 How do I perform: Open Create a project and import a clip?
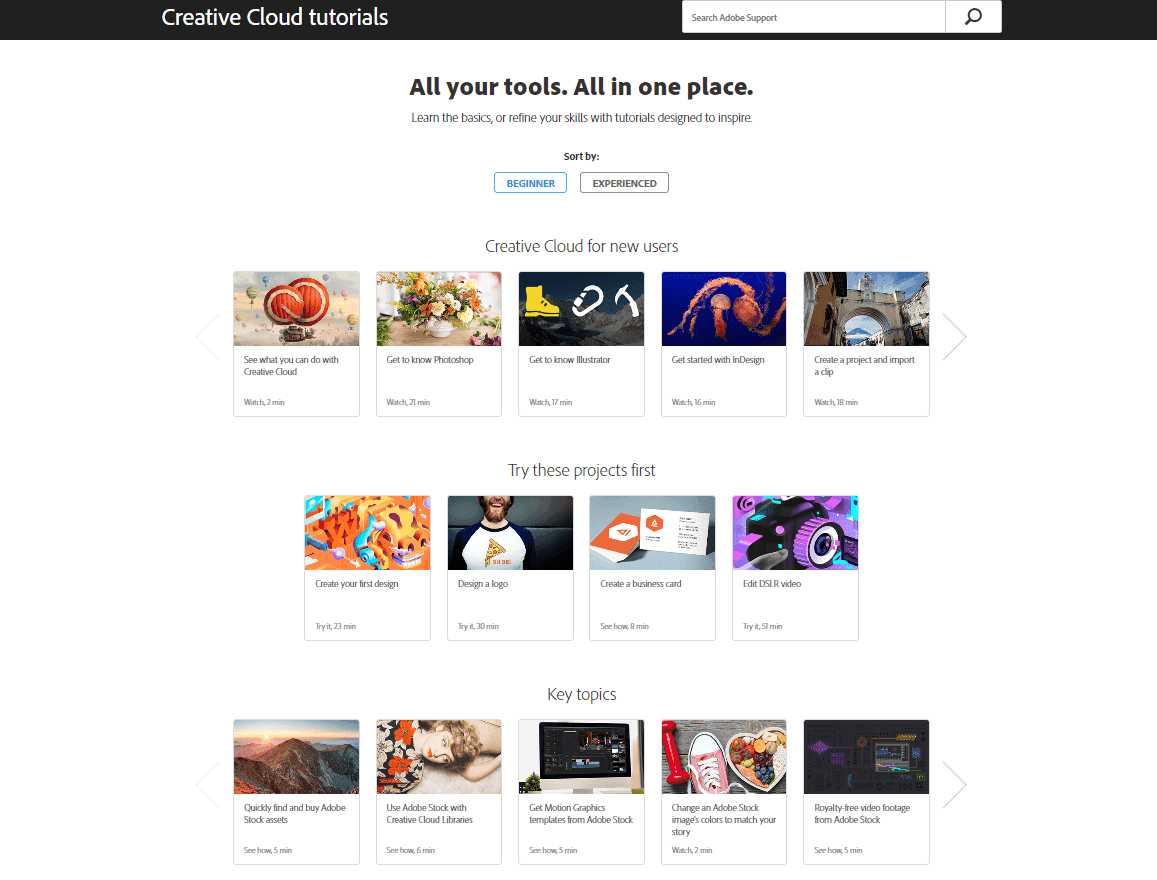tap(866, 344)
